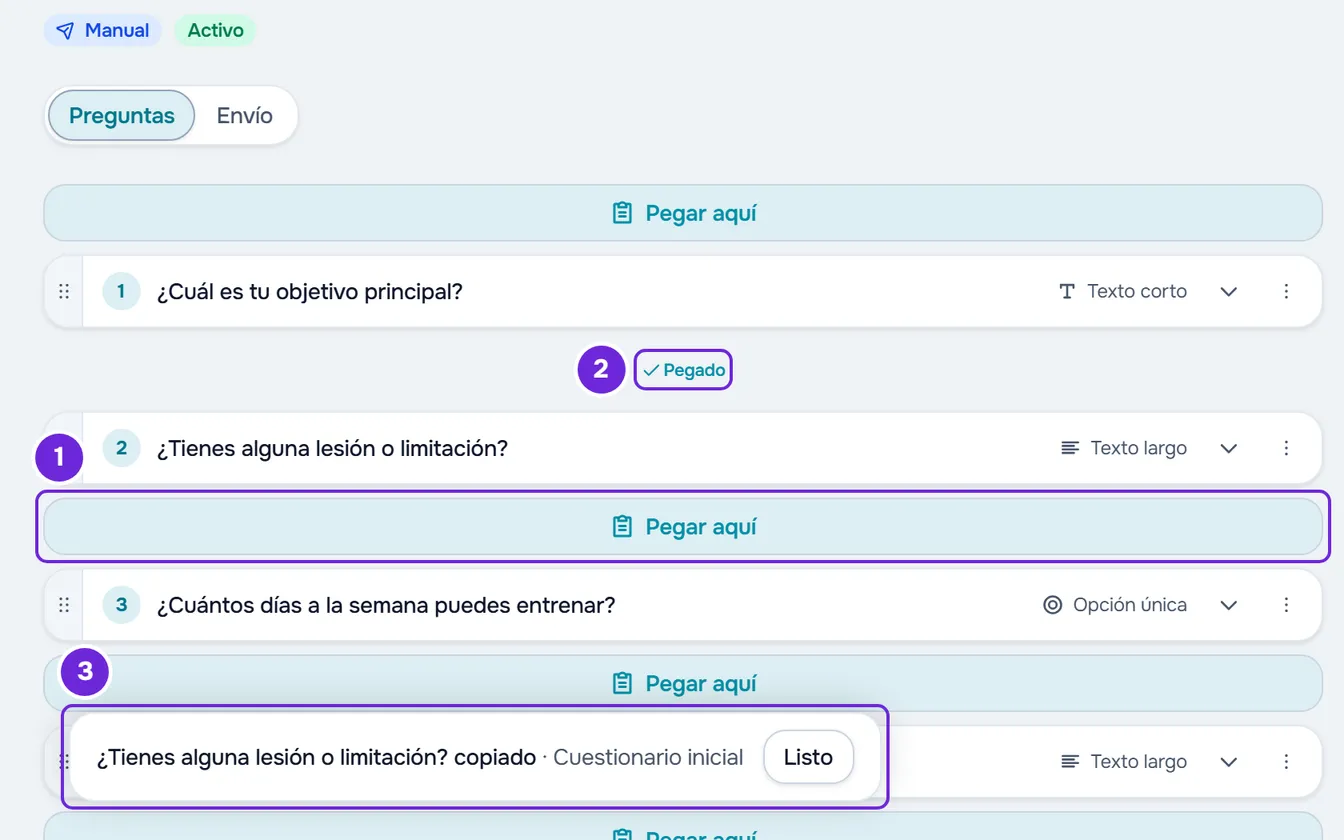Click the "Opción única" type on question 3
The image size is (1344, 840).
tap(1115, 605)
